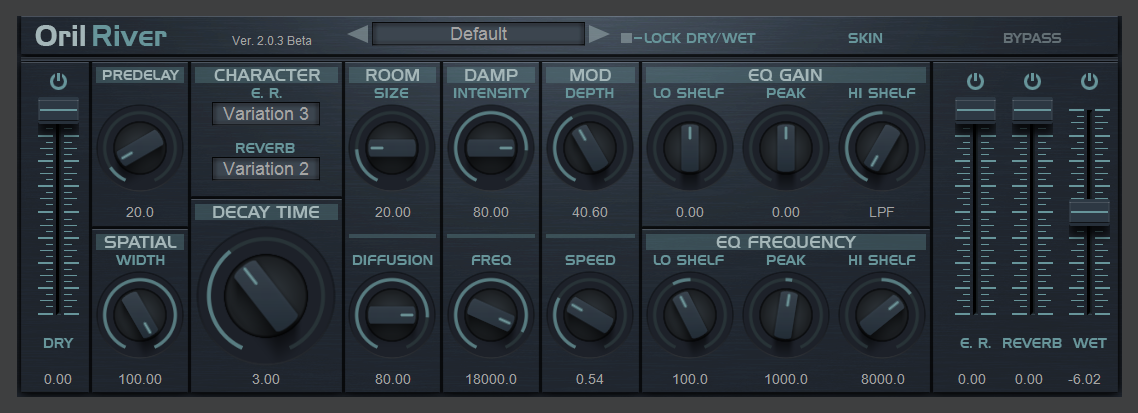Click the DRY fader handle
Screen dimensions: 1138x413
click(x=58, y=110)
